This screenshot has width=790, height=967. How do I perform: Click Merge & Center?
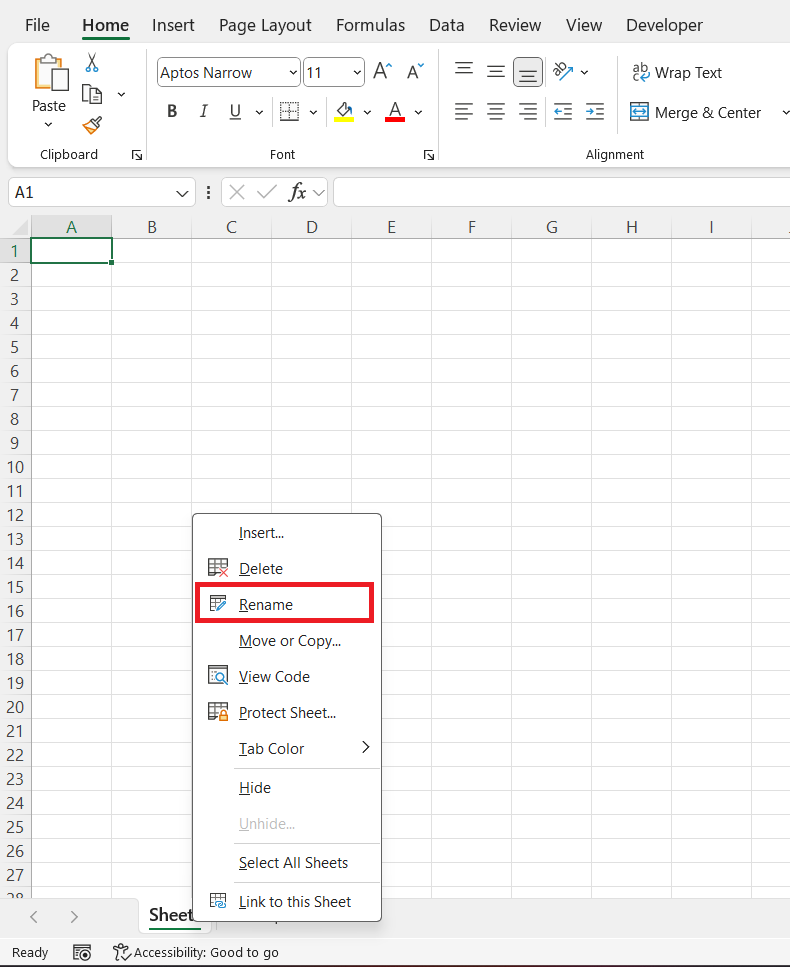[x=695, y=113]
